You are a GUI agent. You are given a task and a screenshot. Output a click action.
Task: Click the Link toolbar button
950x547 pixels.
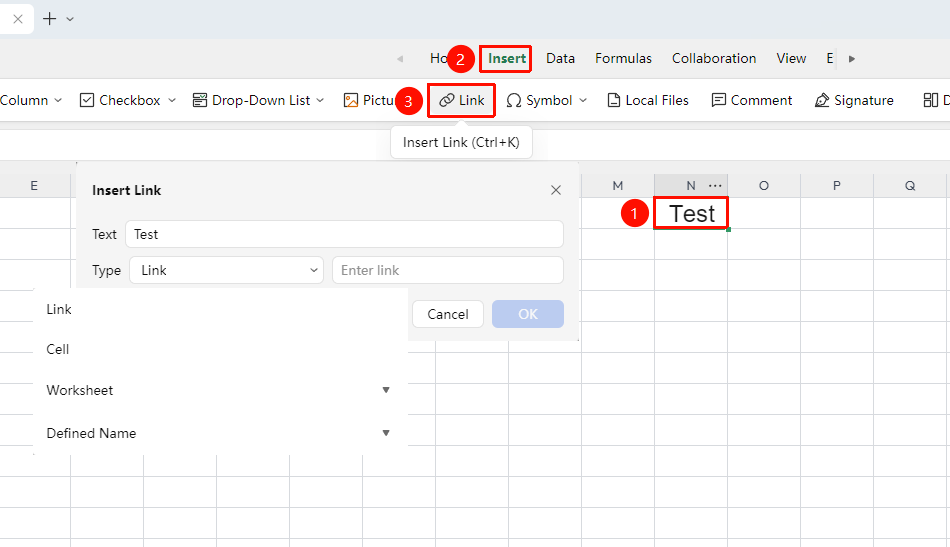coord(462,101)
